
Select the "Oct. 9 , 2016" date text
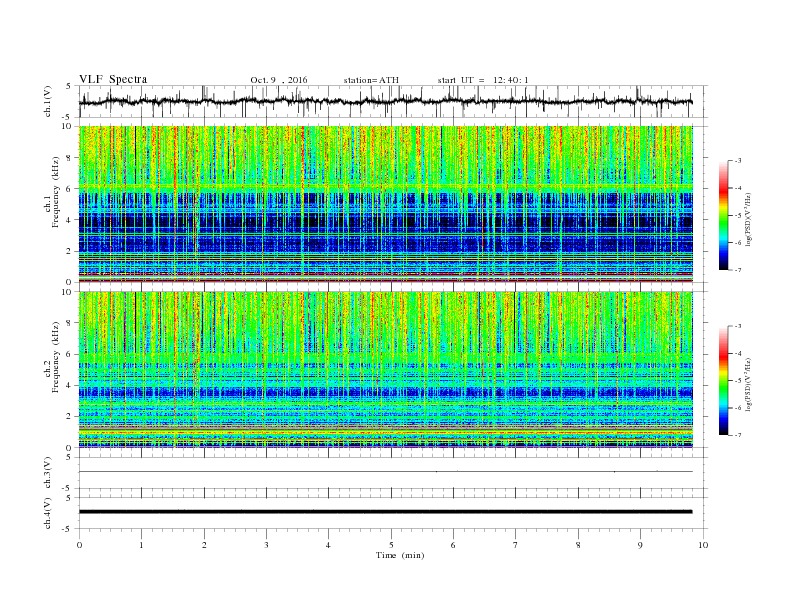[x=279, y=80]
